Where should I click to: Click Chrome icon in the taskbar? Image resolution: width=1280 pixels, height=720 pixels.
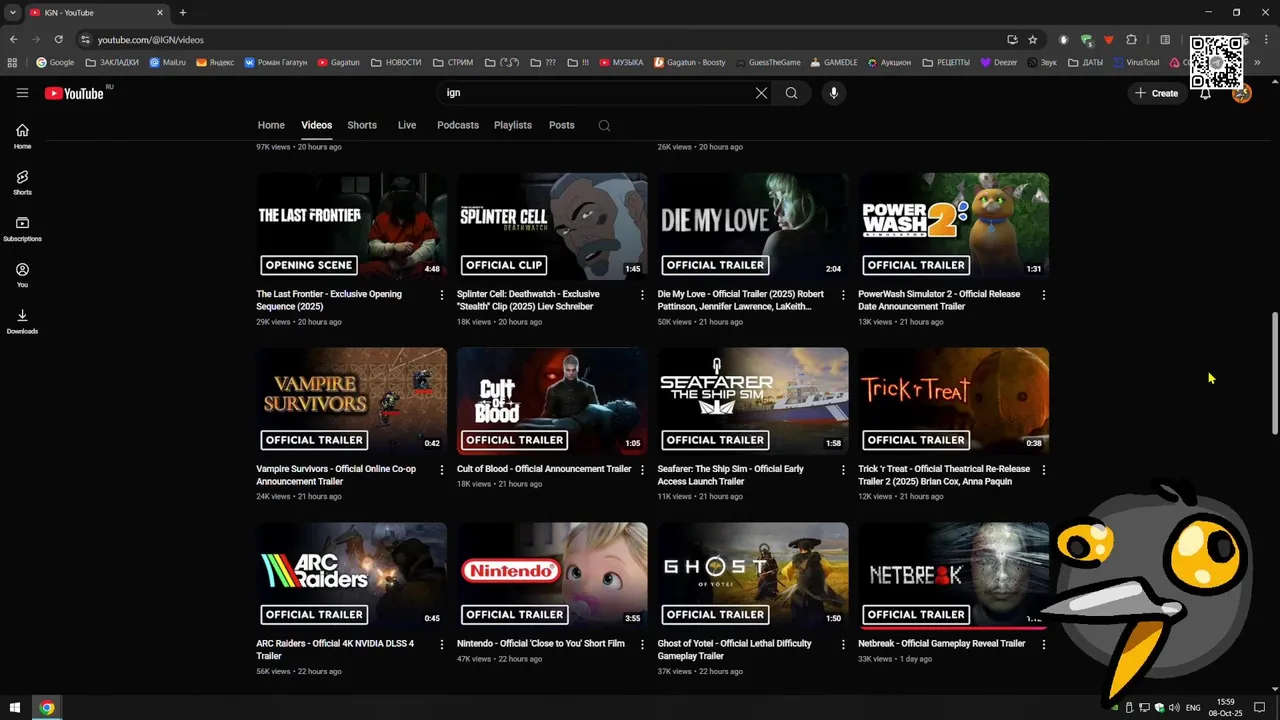tap(47, 708)
